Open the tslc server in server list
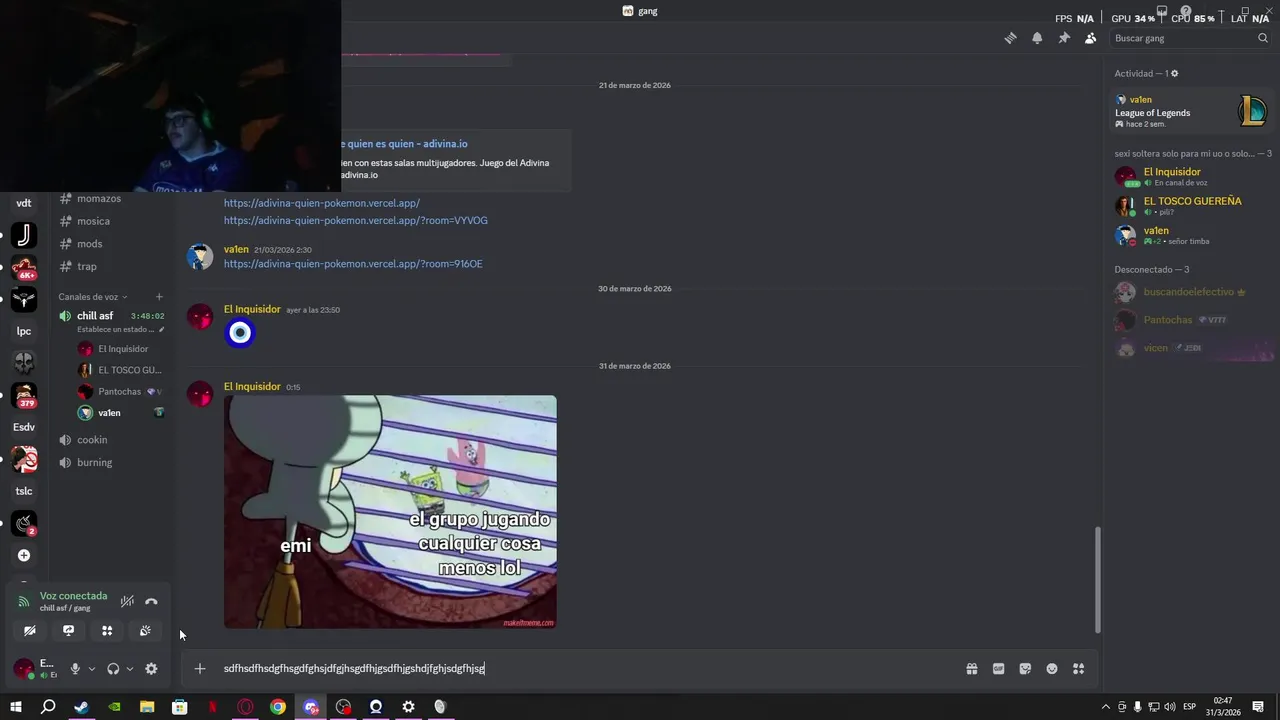This screenshot has height=720, width=1280. click(x=24, y=491)
